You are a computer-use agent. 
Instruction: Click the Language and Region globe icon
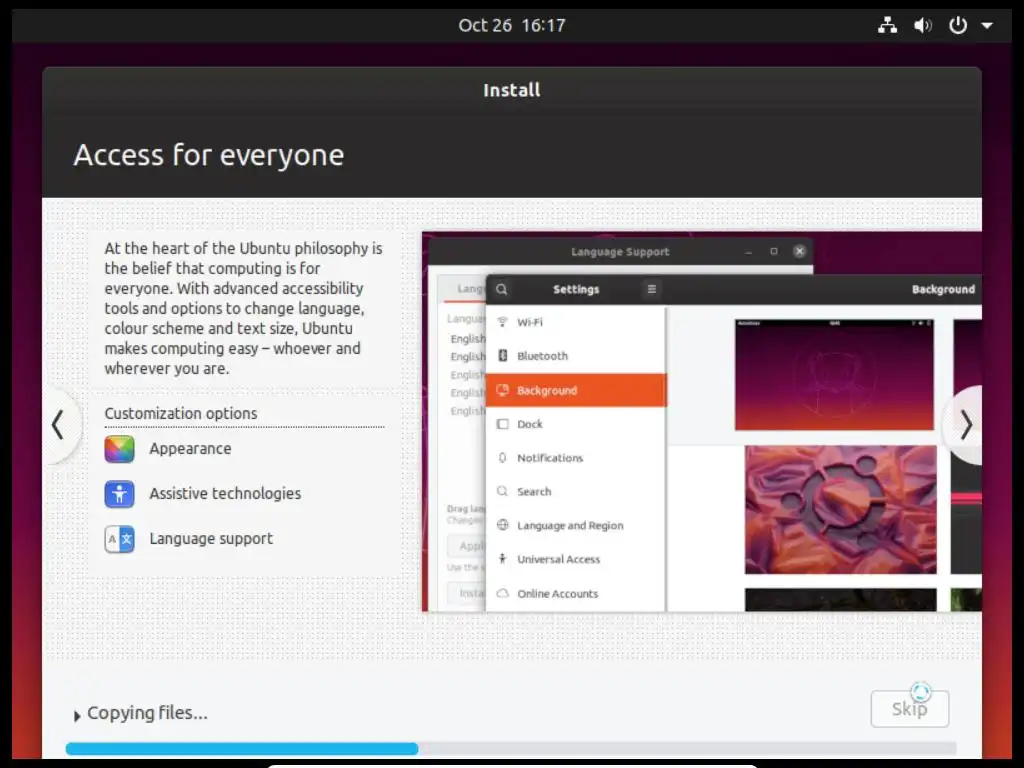502,525
